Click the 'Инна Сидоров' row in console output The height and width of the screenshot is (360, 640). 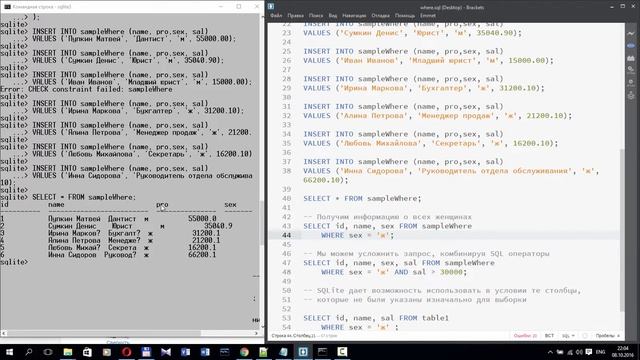click(108, 255)
